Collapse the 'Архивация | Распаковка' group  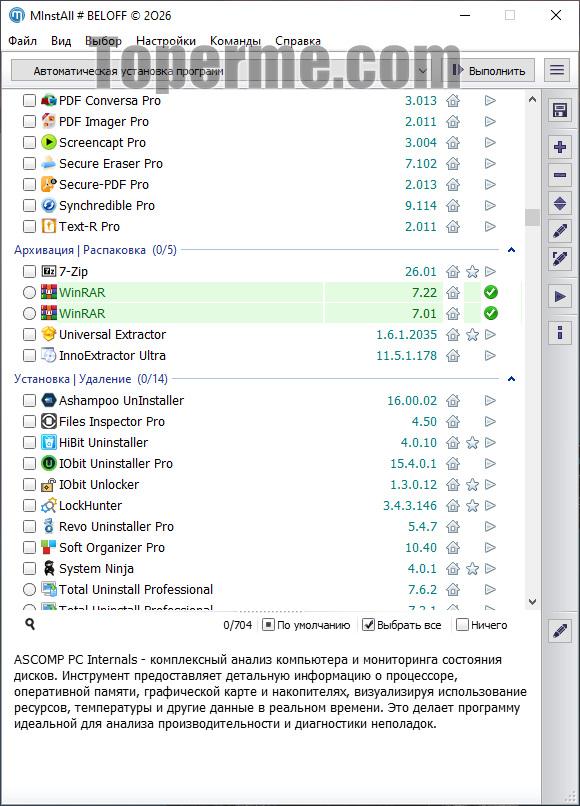tap(511, 250)
